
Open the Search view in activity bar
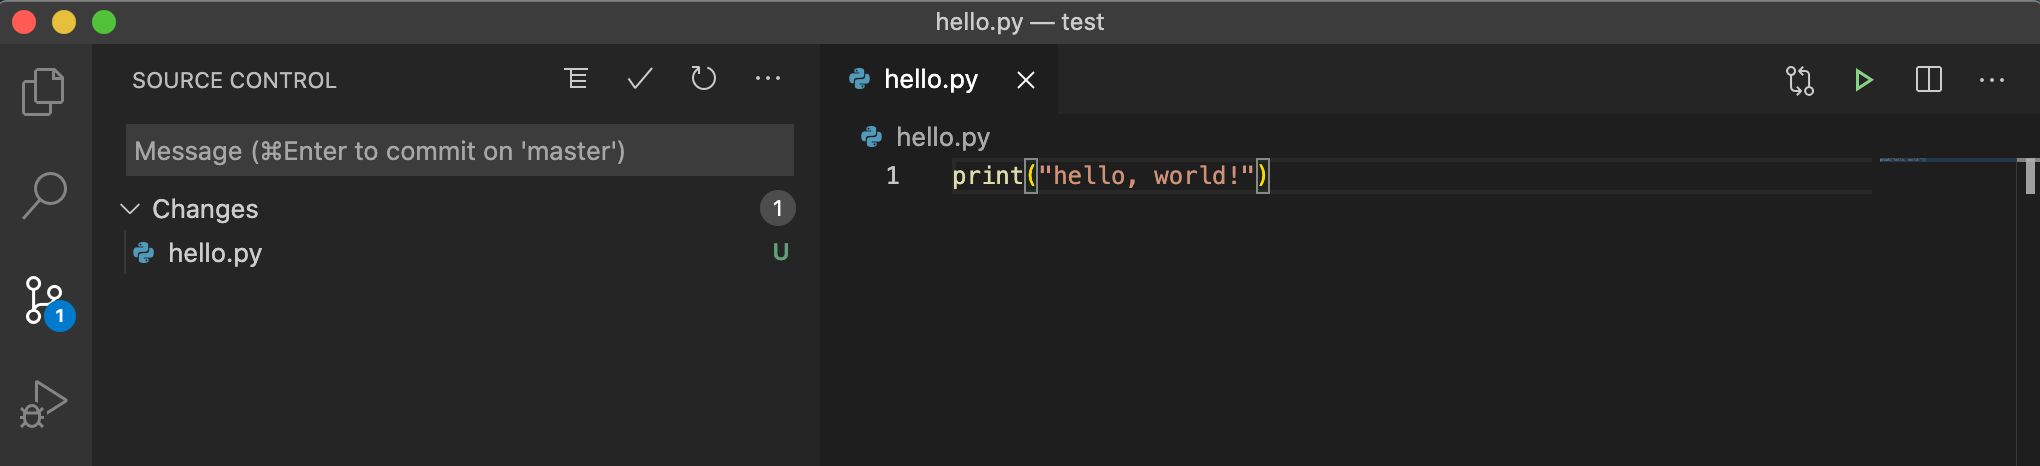pos(44,195)
